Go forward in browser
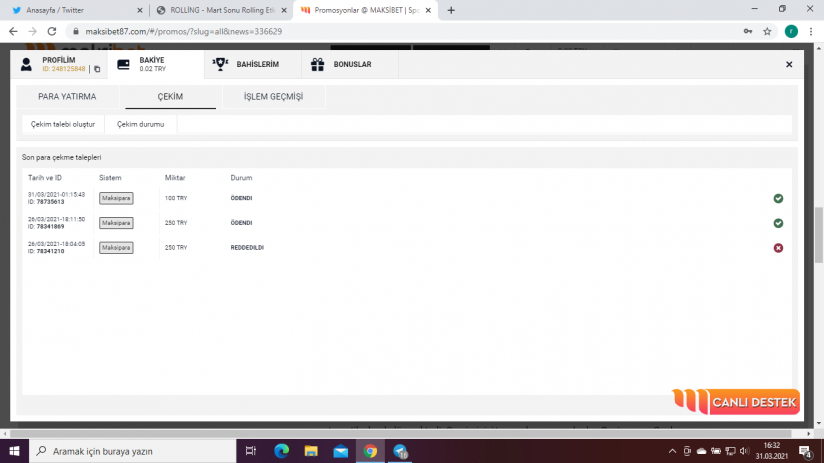This screenshot has height=463, width=824. point(33,32)
